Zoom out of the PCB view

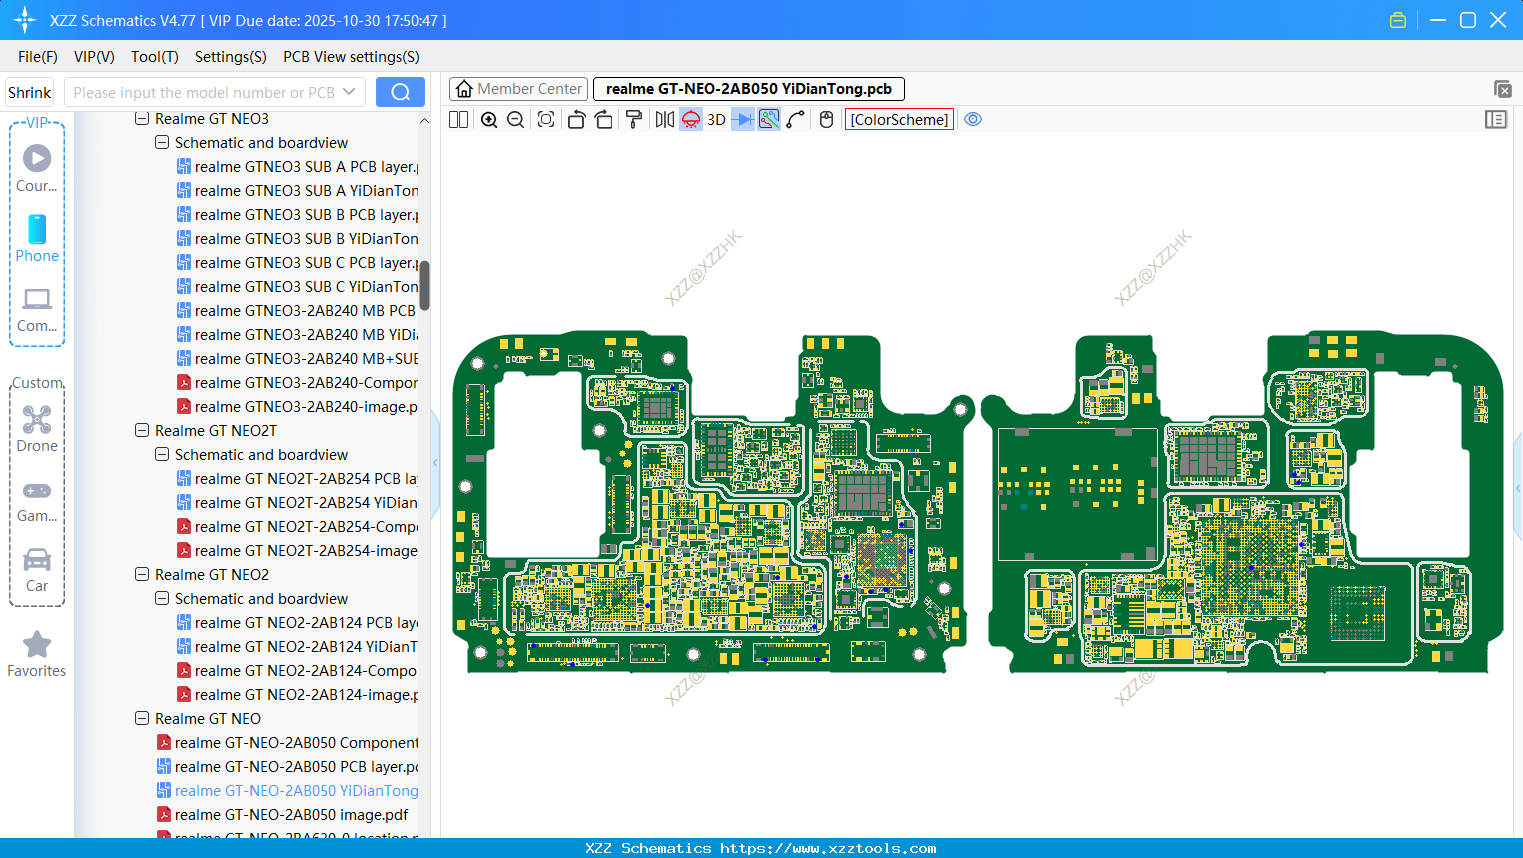[x=514, y=119]
